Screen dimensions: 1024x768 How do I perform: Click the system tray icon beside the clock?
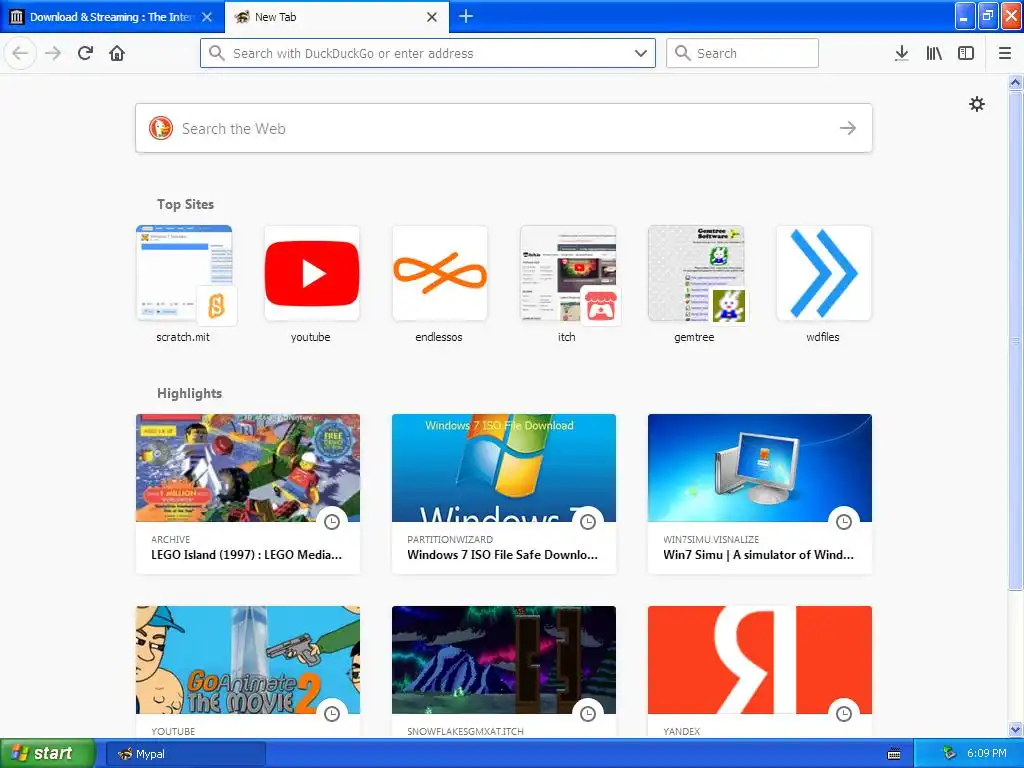(949, 753)
